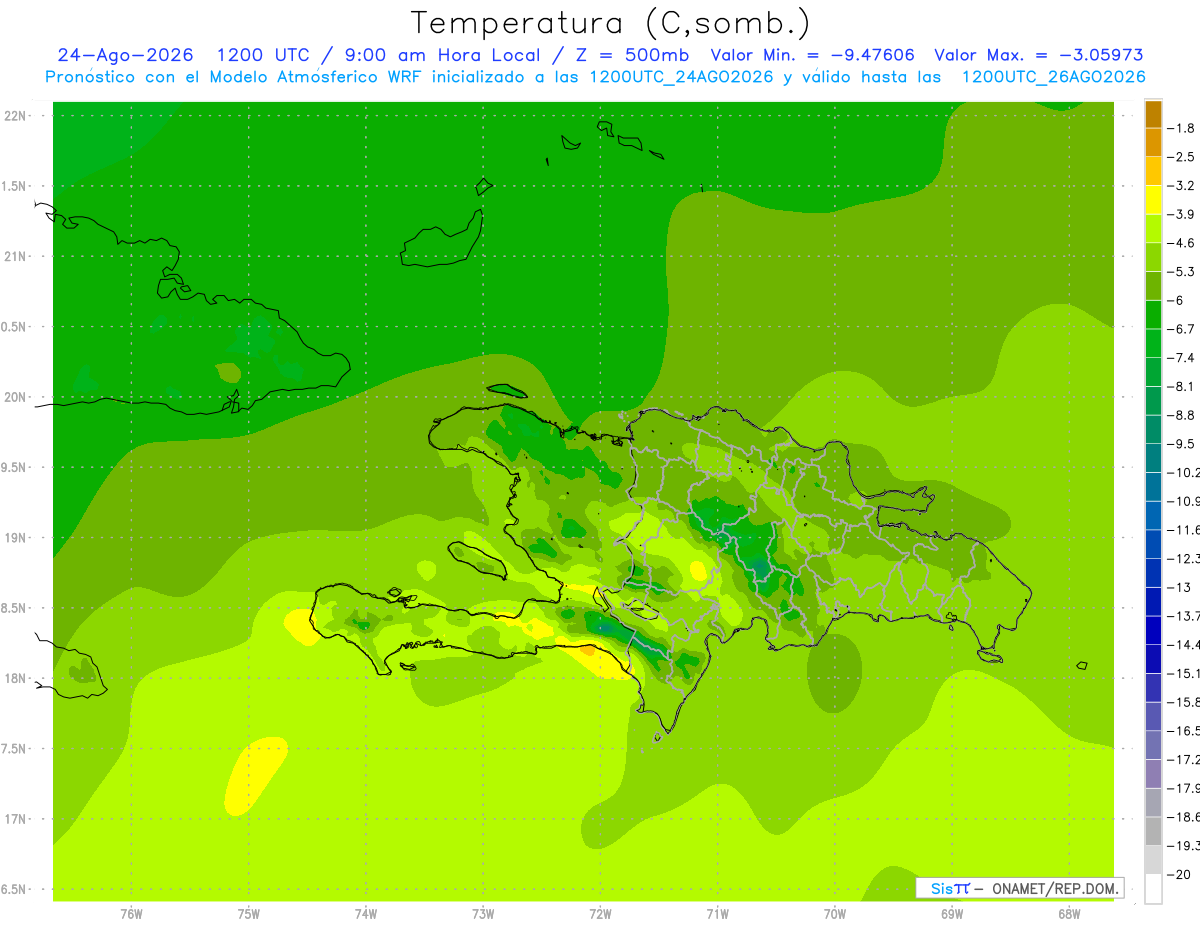Screen dimensions: 1200x927
Task: Click the colorbar swatch between -2.5 and -3.2
Action: tap(1153, 171)
